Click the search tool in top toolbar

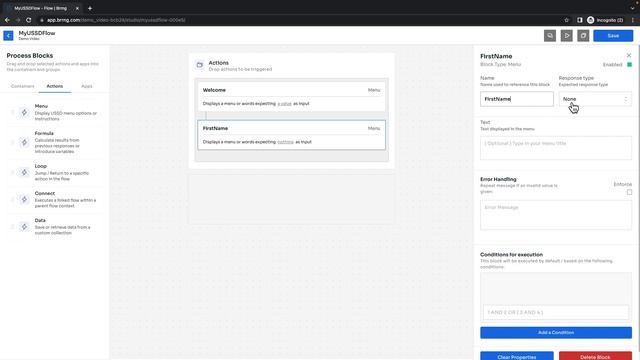pyautogui.click(x=550, y=36)
